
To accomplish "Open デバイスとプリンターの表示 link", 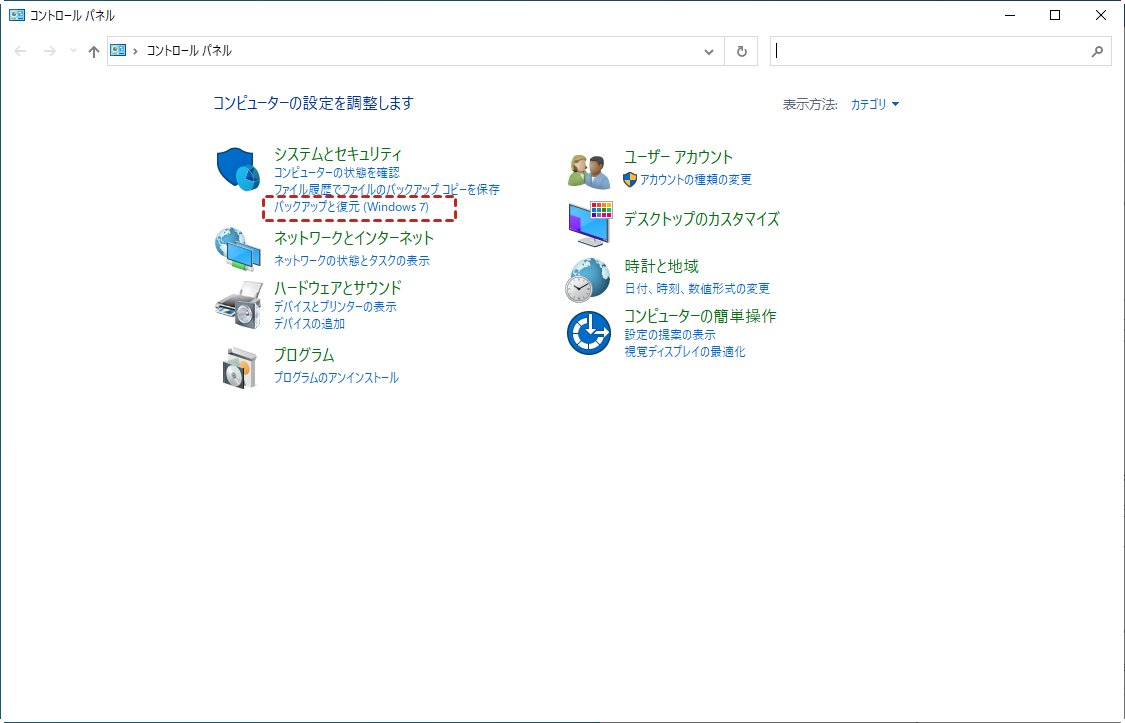I will [335, 306].
